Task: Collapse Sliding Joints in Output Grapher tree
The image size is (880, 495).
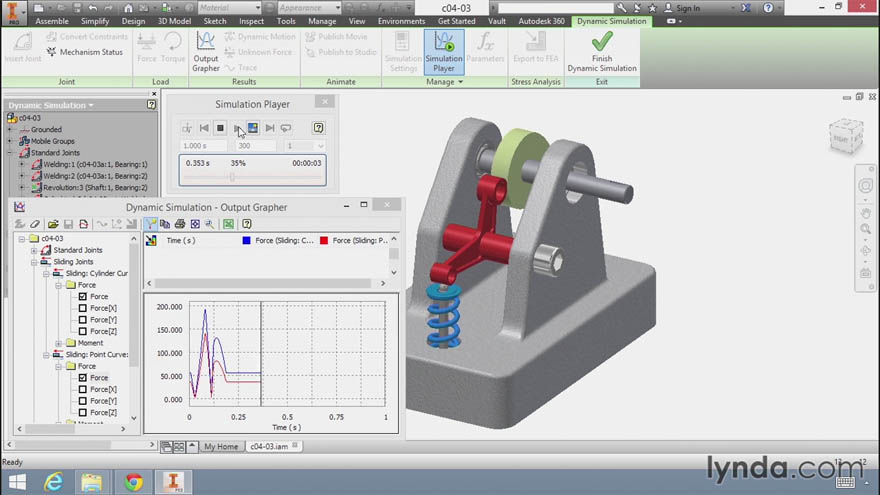Action: point(34,262)
